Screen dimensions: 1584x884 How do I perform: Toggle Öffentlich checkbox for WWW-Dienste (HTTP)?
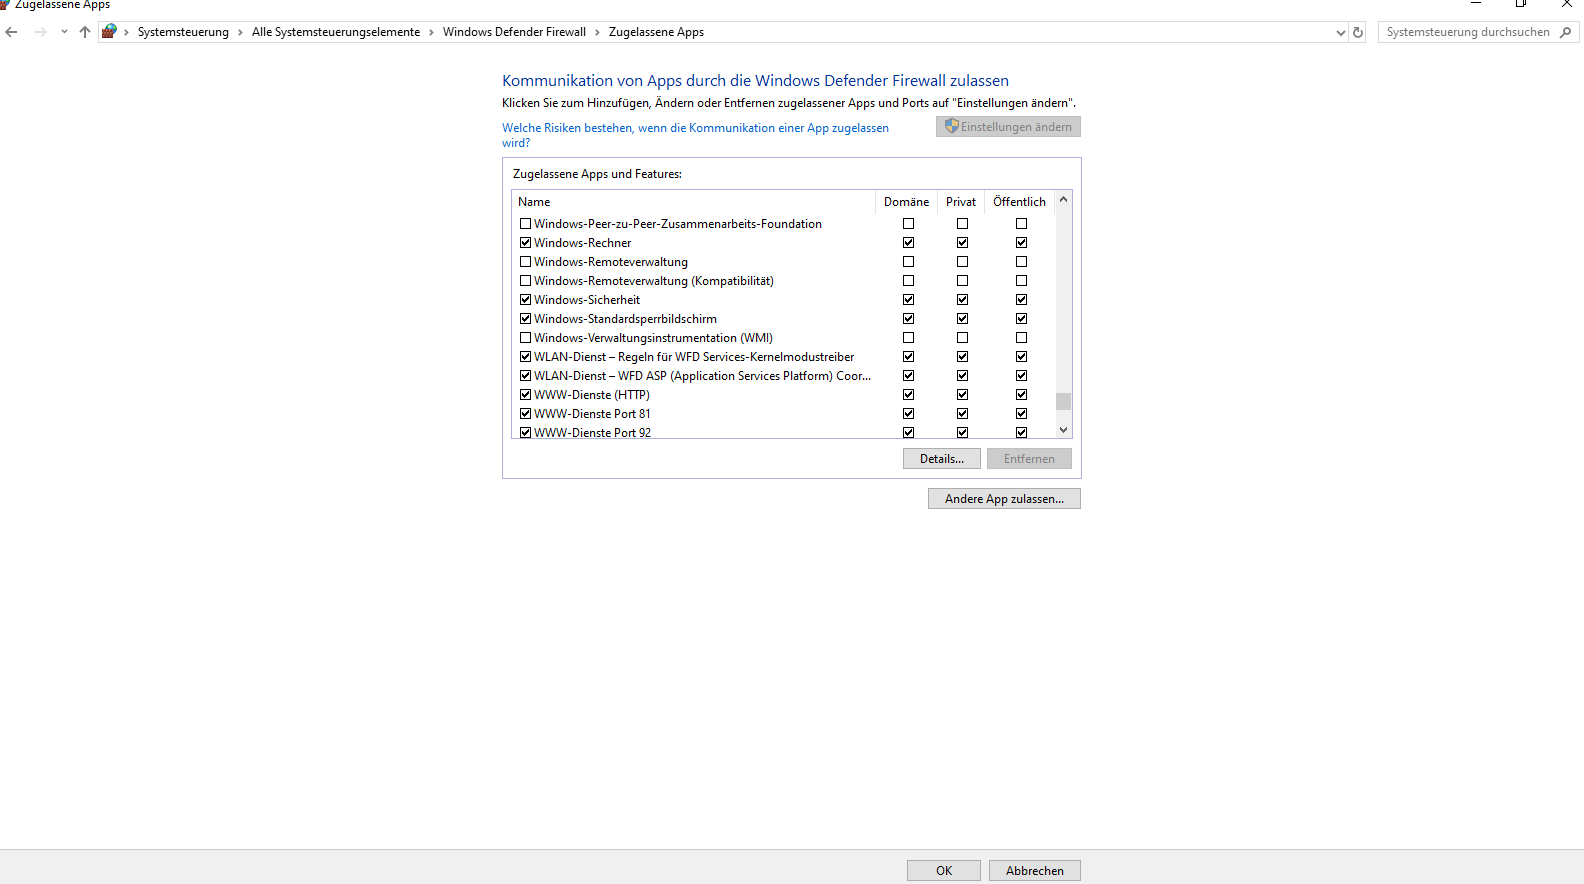pyautogui.click(x=1021, y=395)
